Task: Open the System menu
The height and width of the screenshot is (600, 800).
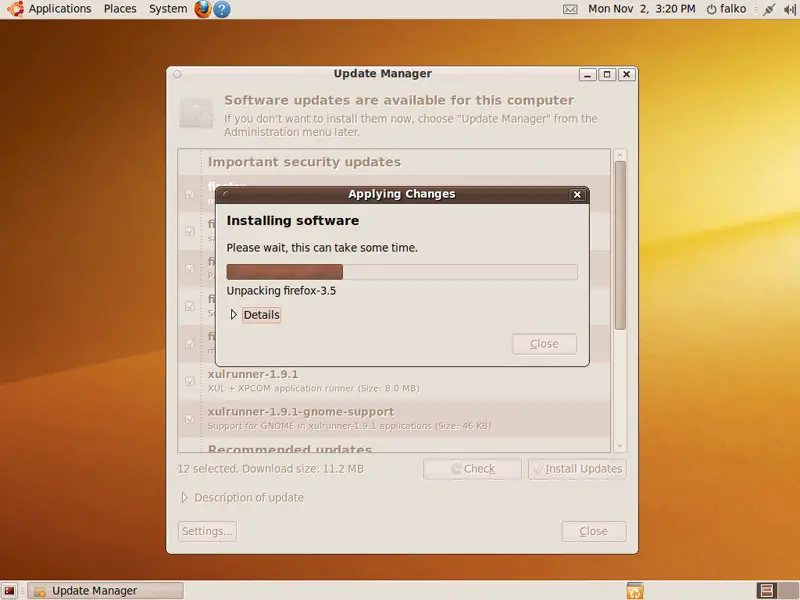Action: (x=168, y=9)
